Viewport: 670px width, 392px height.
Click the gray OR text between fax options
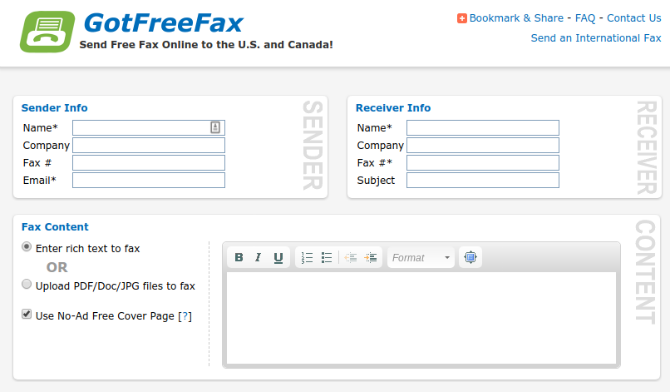[x=57, y=267]
